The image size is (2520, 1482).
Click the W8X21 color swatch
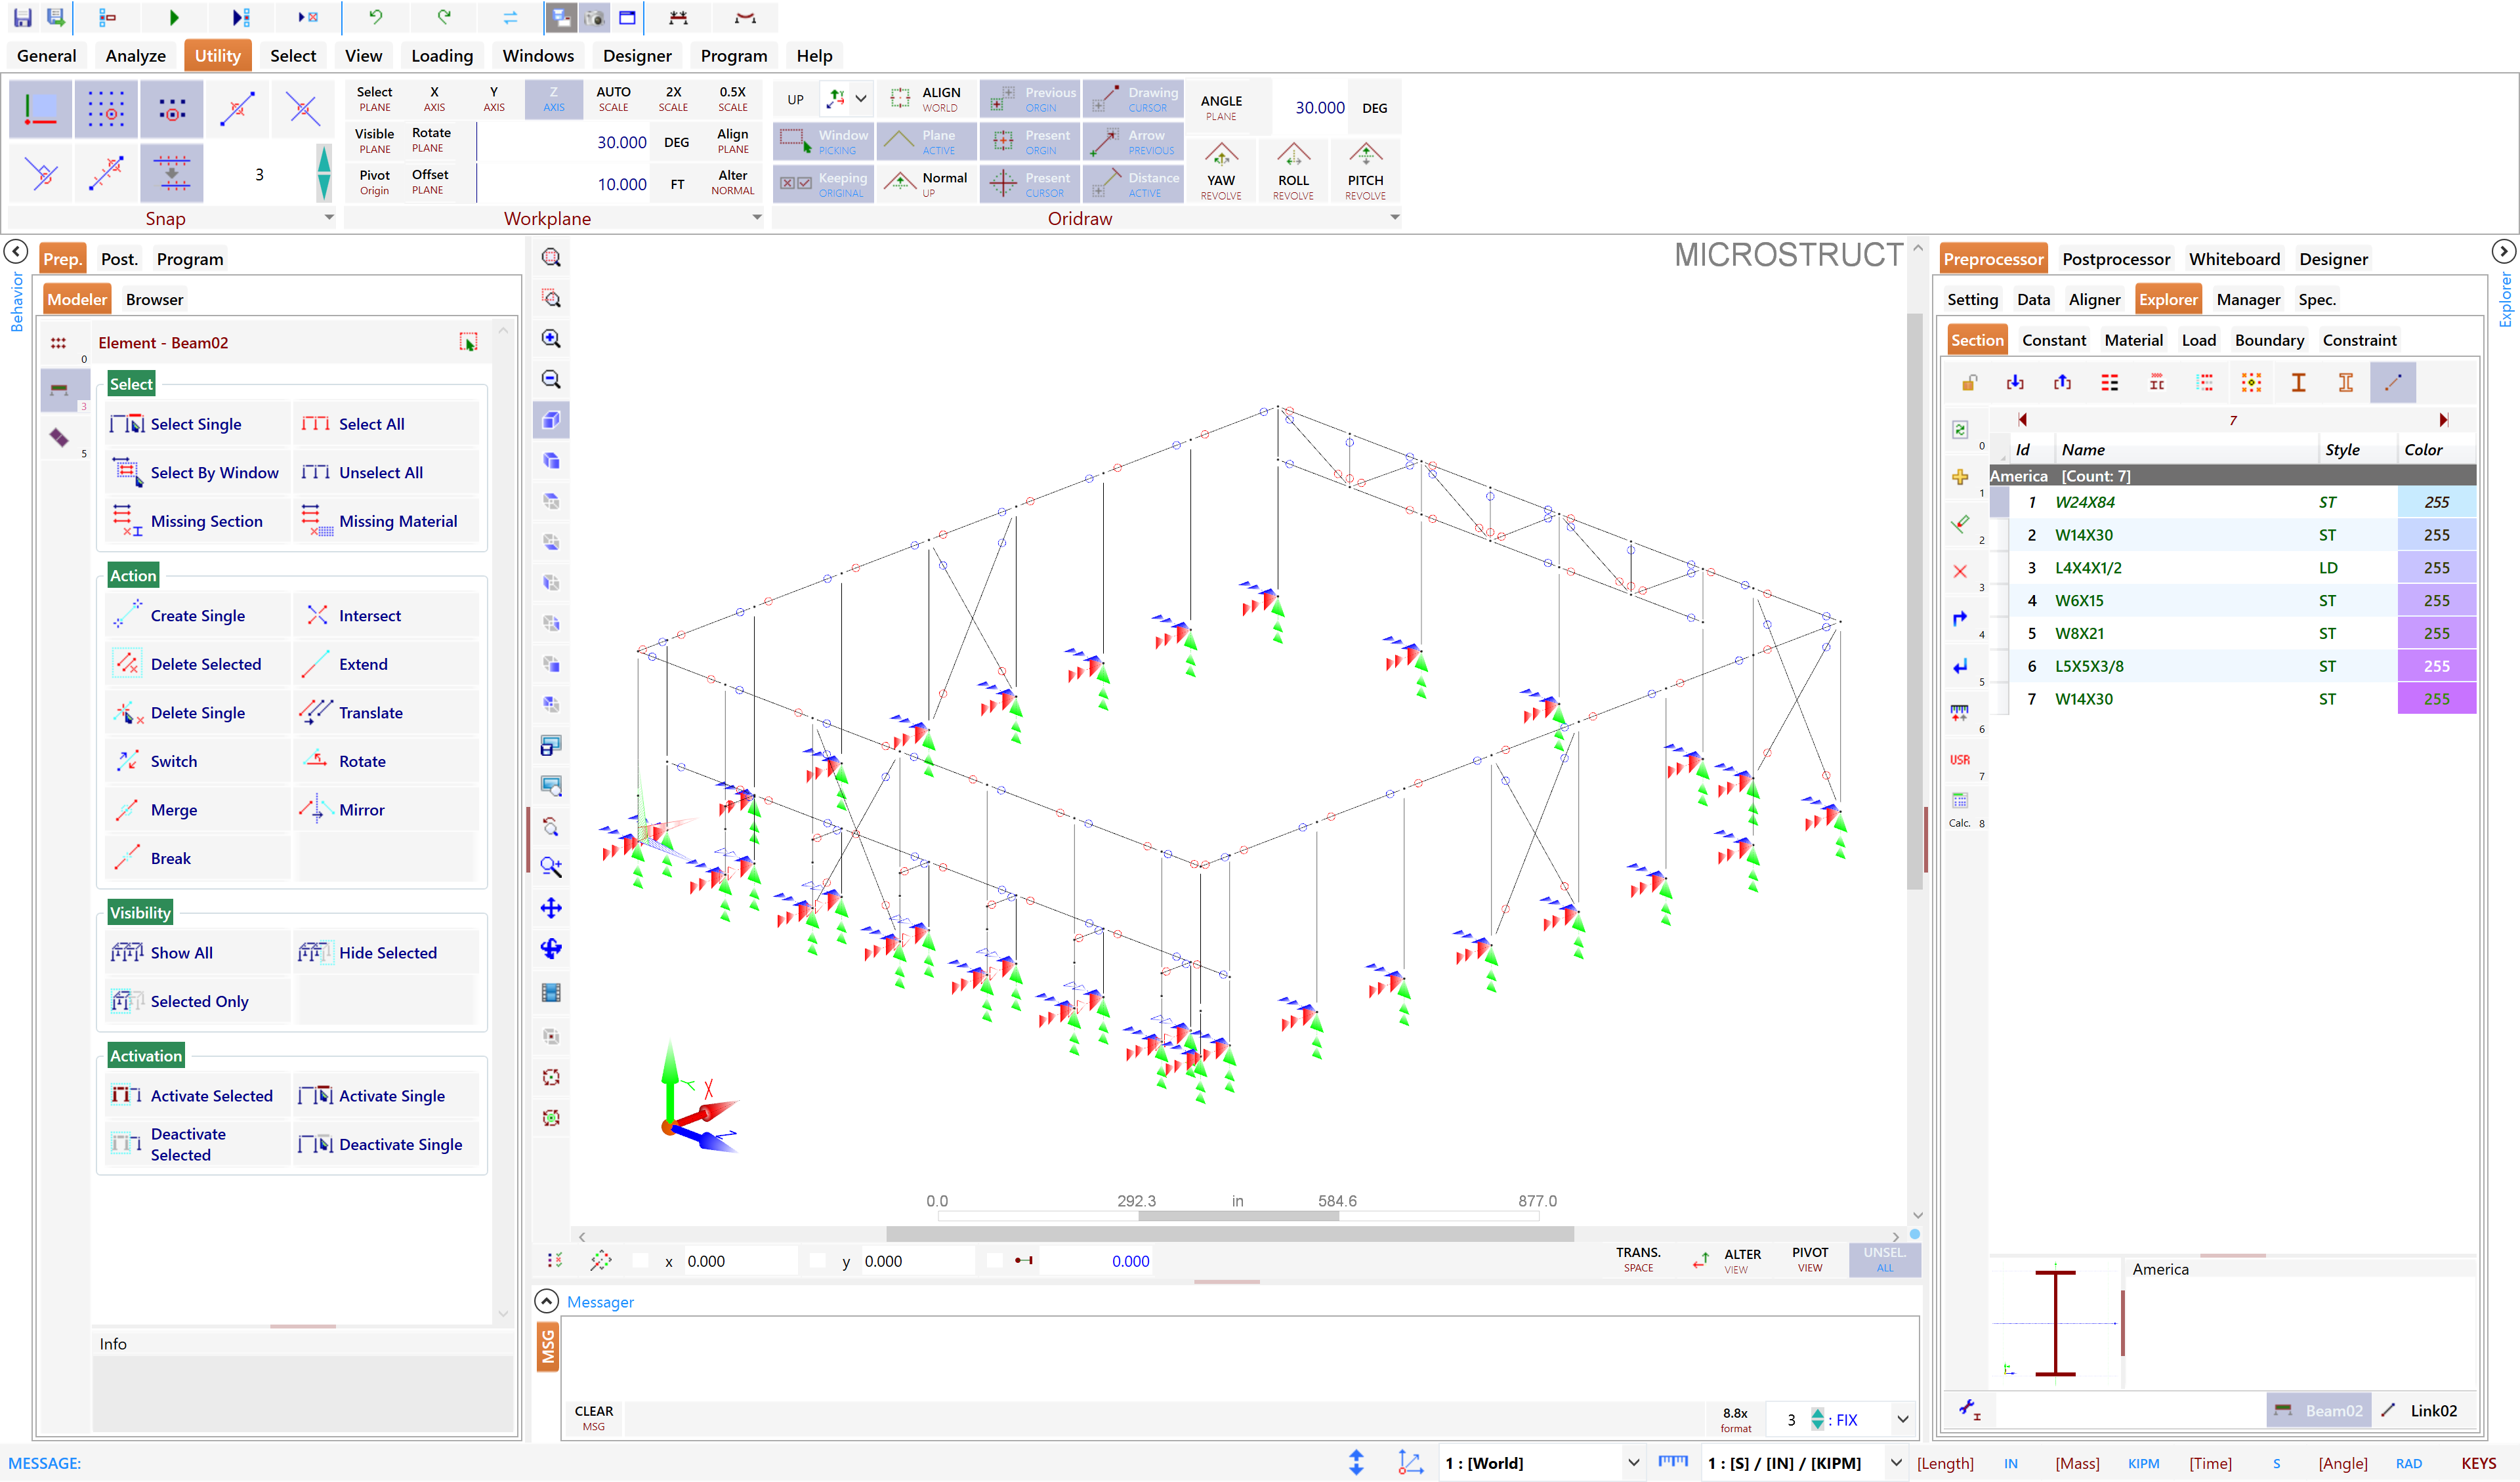2436,633
